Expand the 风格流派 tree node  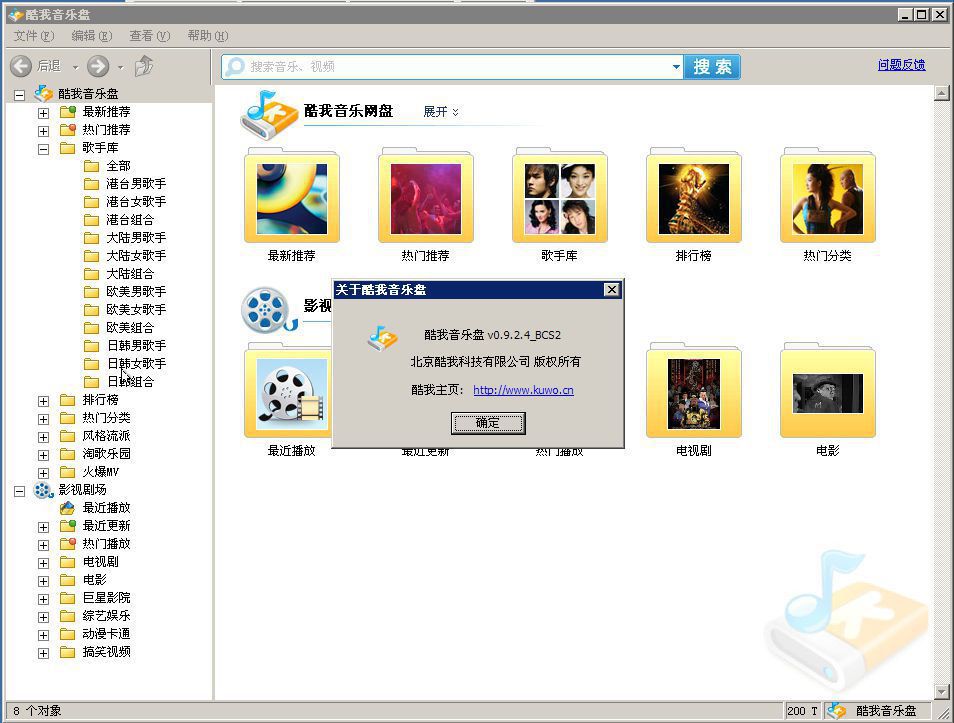pyautogui.click(x=43, y=437)
